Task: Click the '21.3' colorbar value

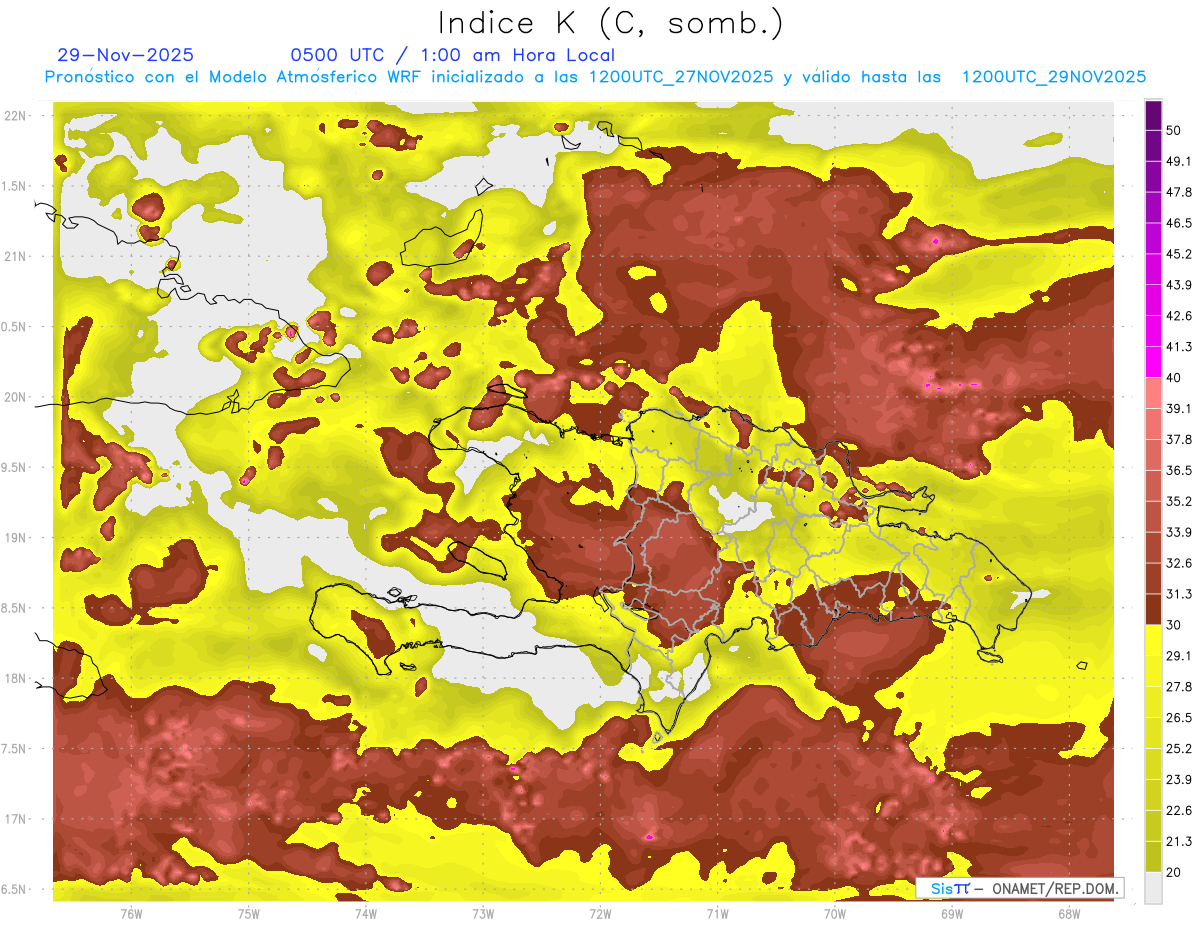Action: [1179, 841]
